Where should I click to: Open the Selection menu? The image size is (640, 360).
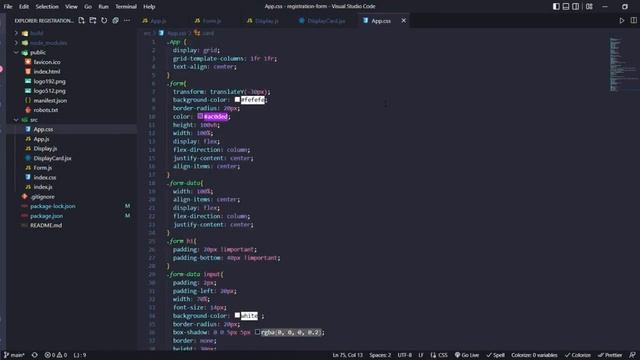(47, 7)
